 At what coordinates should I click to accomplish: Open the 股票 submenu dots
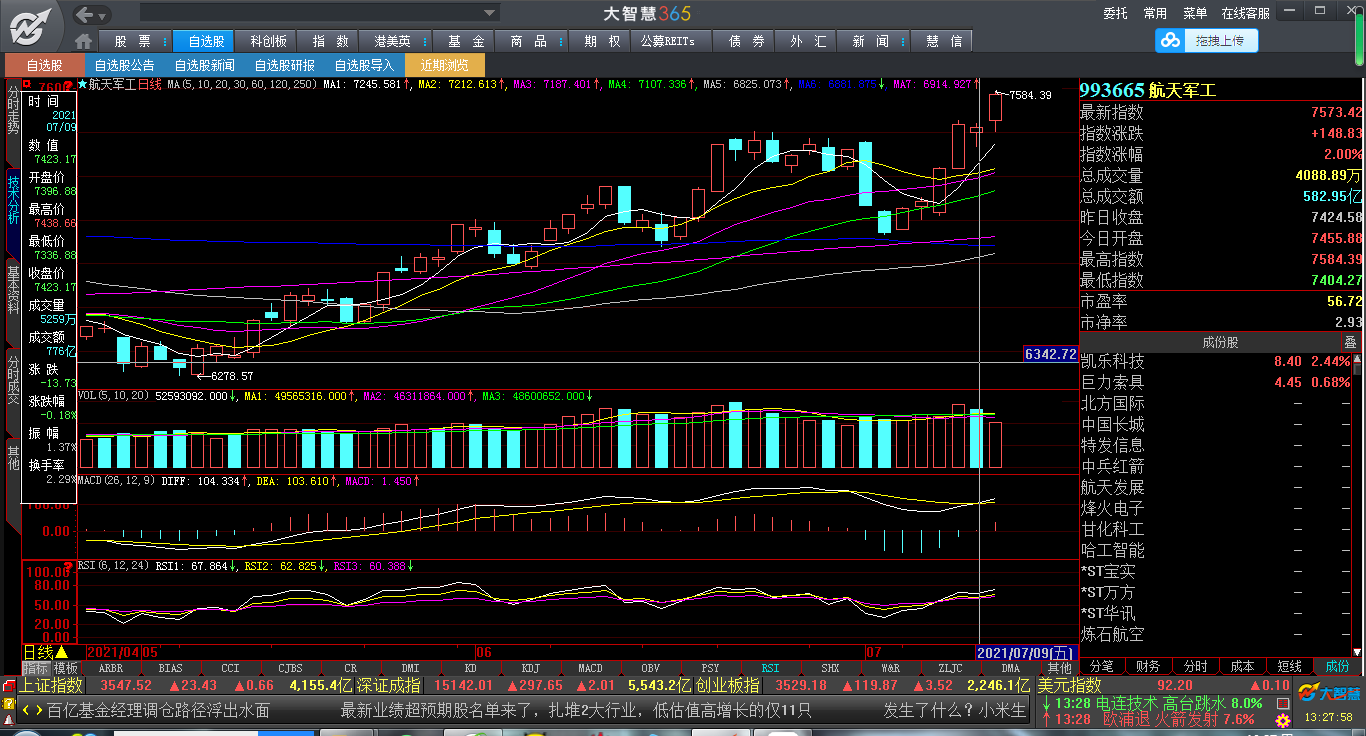[165, 41]
